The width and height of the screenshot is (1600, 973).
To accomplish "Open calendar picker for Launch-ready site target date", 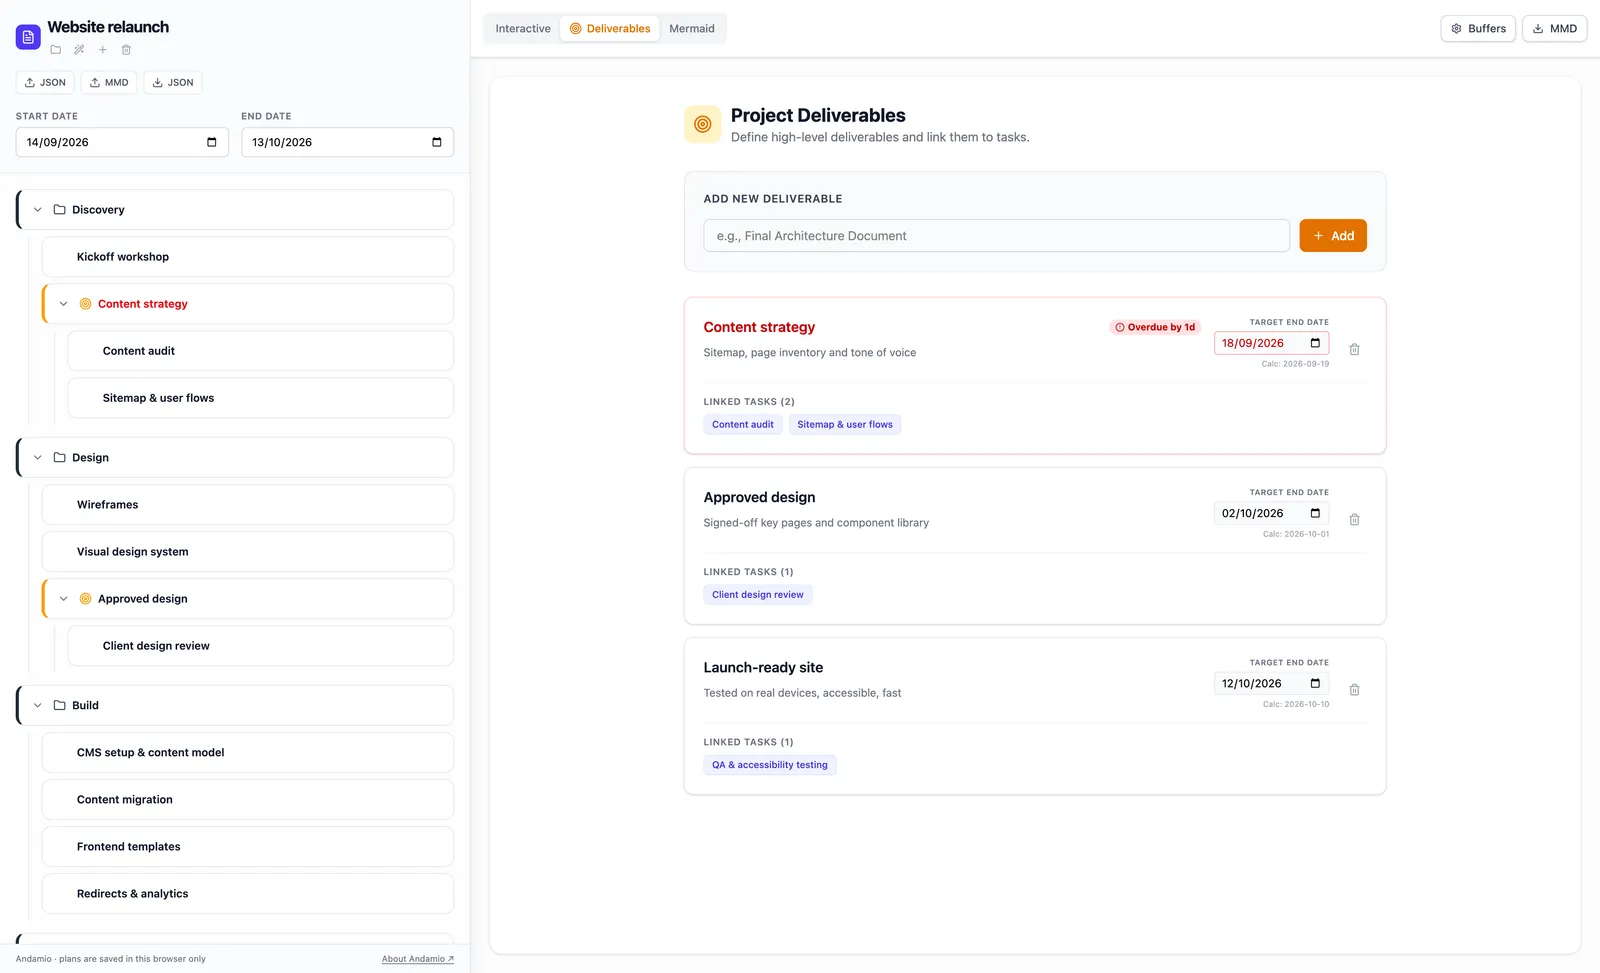I will [x=1315, y=683].
